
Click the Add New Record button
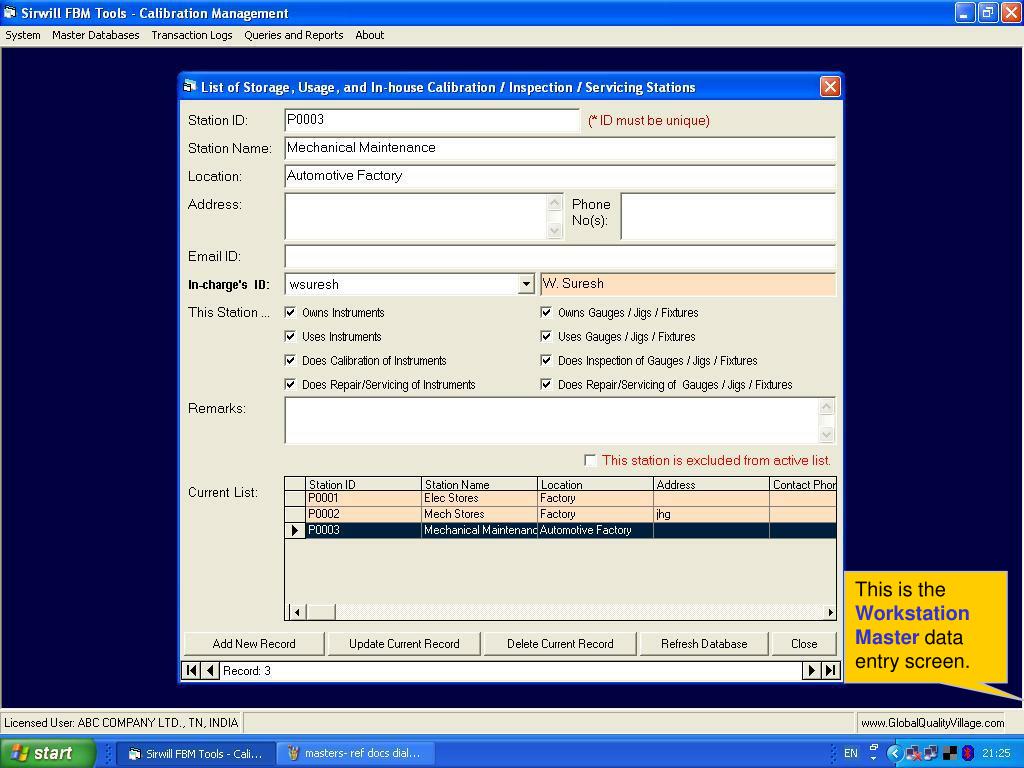point(254,644)
